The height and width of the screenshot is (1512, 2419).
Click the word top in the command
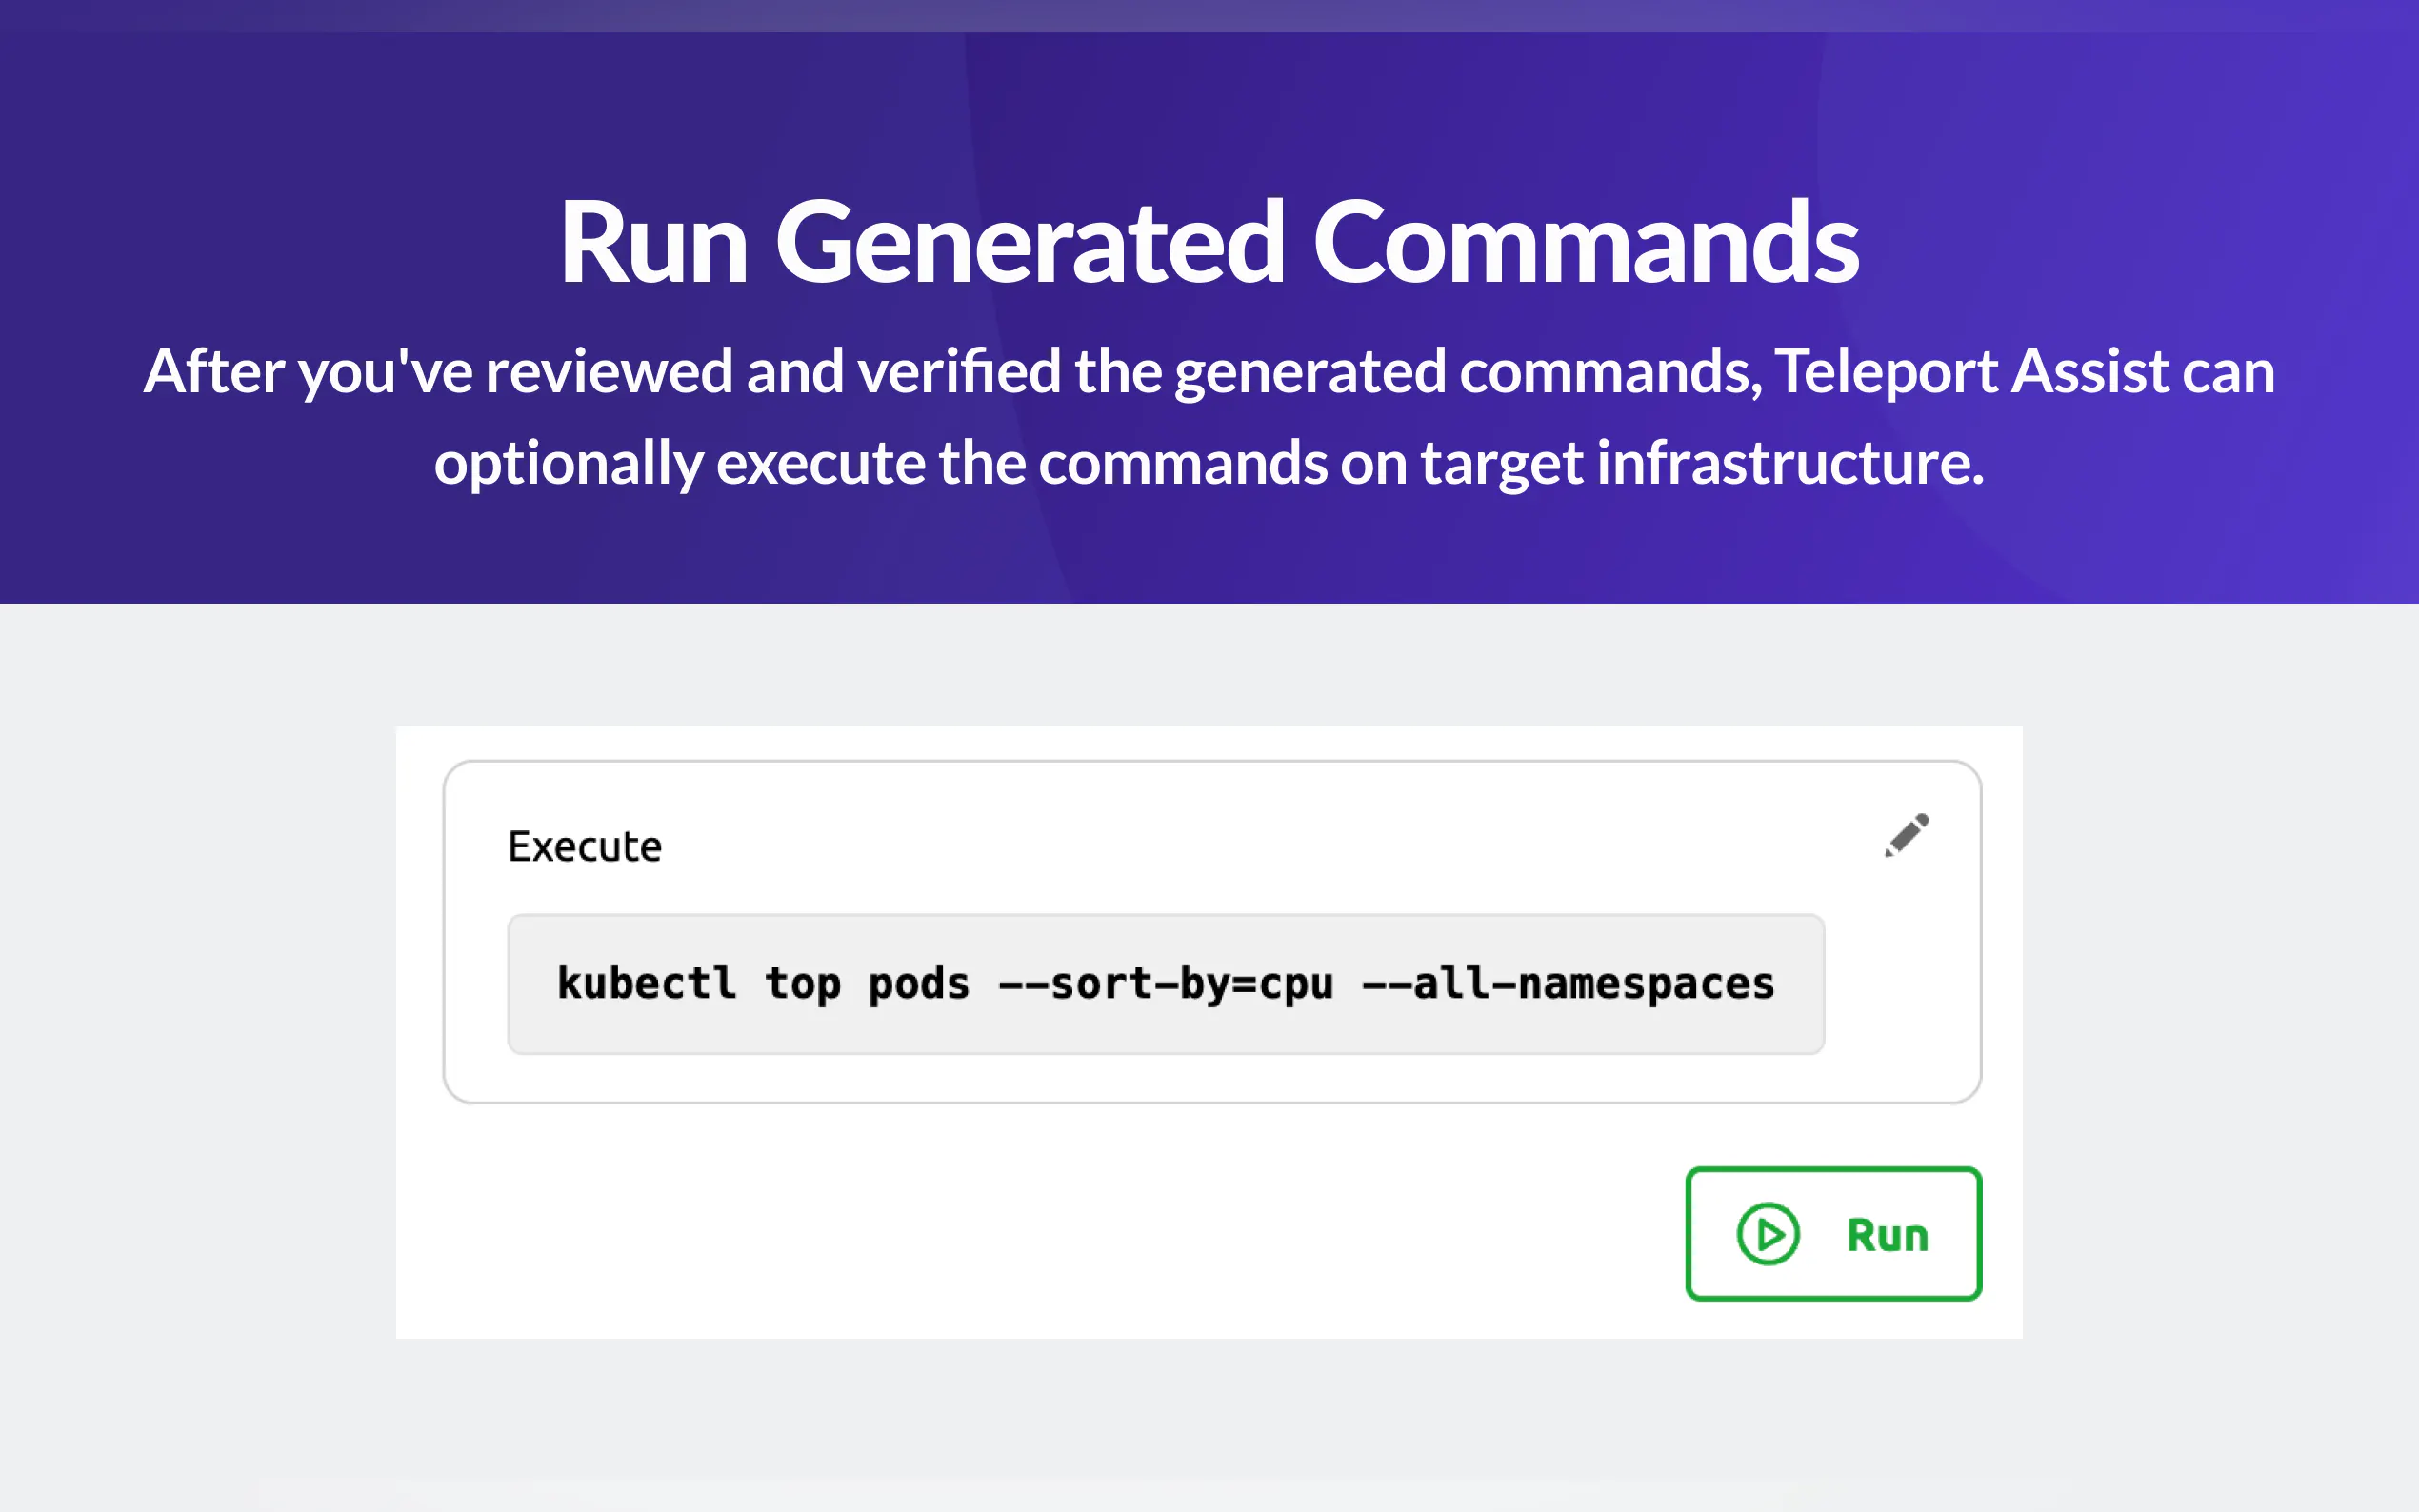point(802,984)
